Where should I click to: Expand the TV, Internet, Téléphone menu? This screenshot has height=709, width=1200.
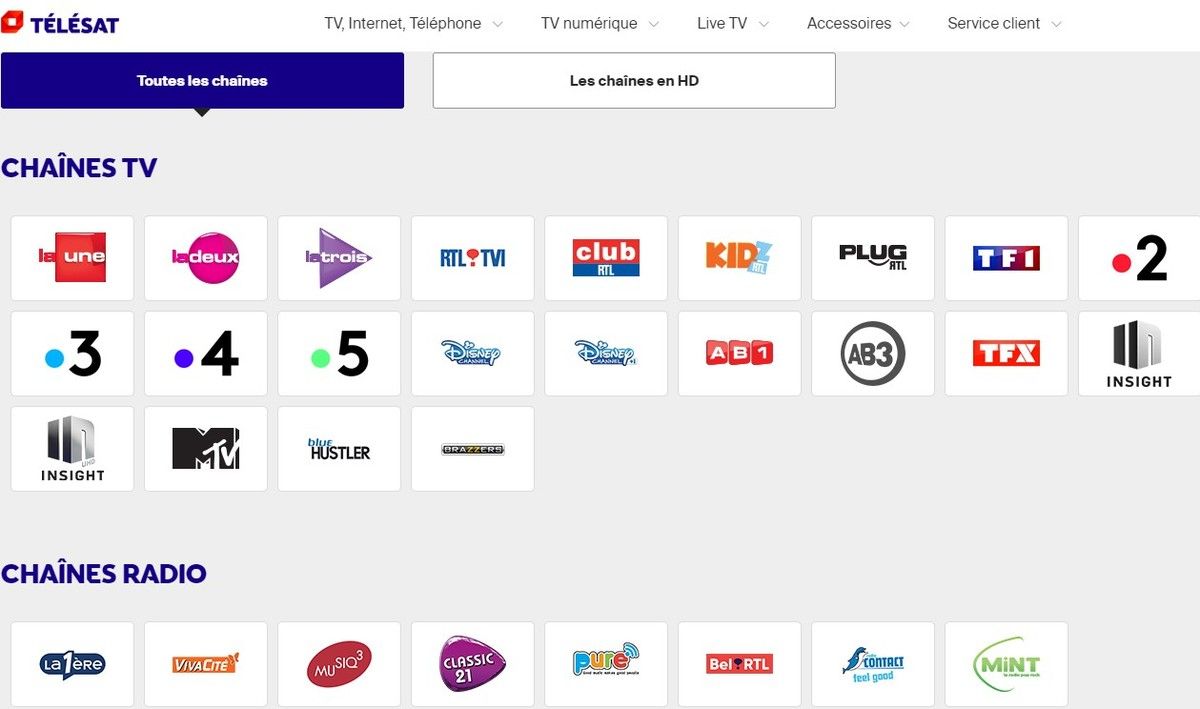[x=413, y=23]
